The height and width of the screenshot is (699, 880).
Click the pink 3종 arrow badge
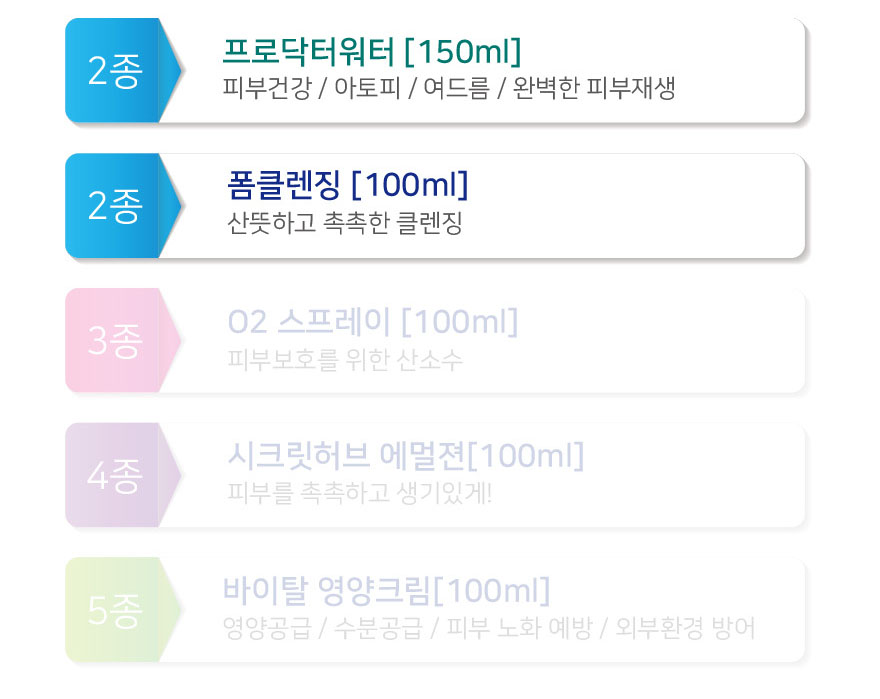tap(123, 340)
